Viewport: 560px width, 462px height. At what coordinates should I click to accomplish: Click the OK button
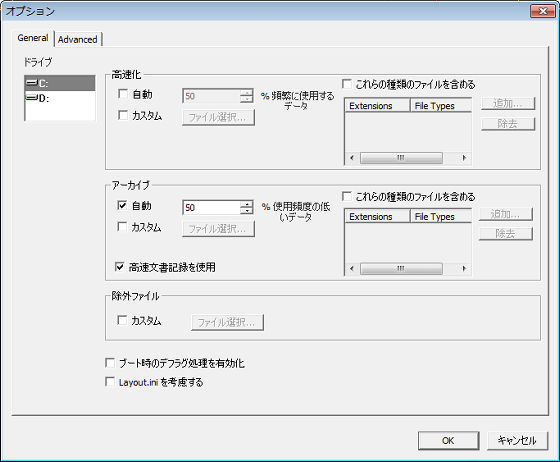(x=448, y=441)
